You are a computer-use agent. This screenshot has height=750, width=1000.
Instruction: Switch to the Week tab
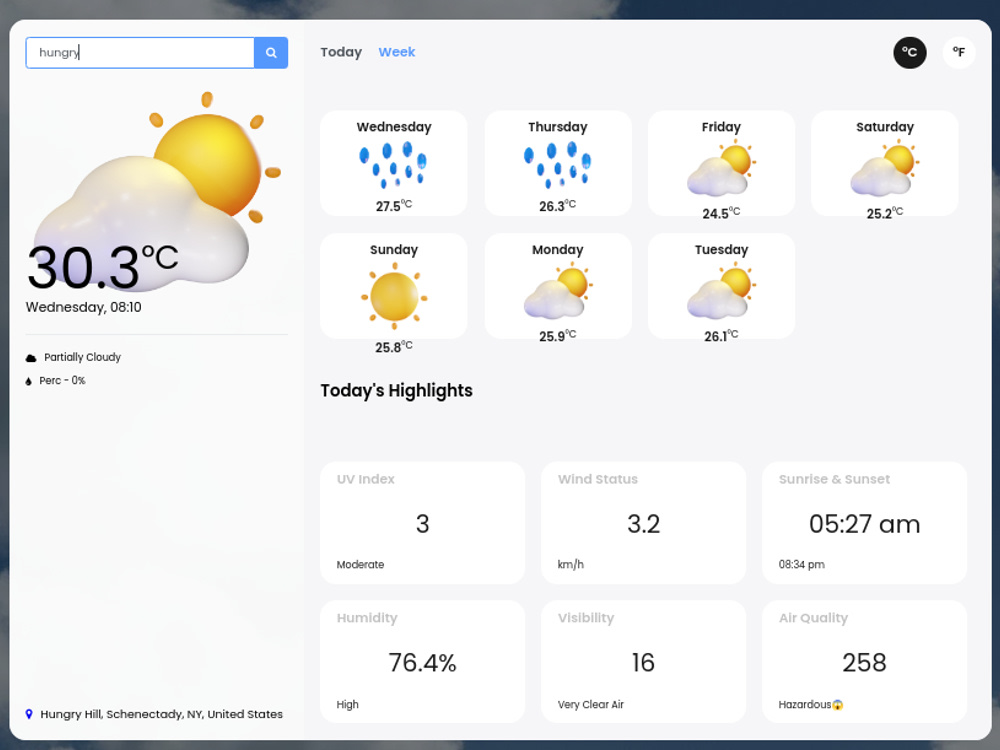point(397,52)
